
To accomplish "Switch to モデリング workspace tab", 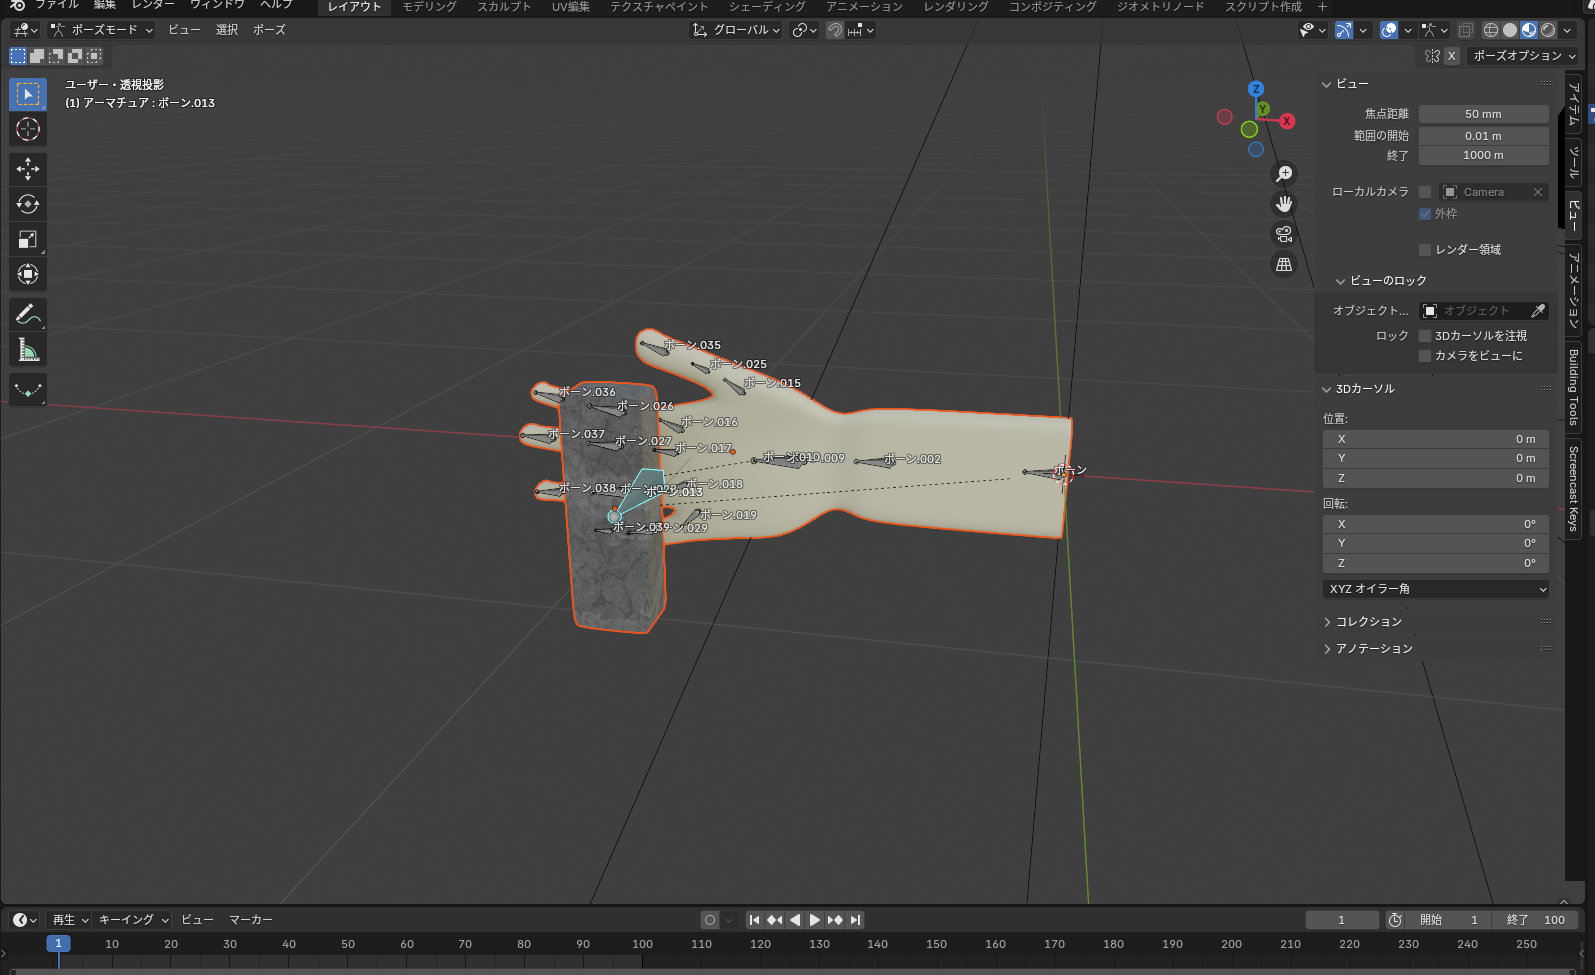I will 430,6.
